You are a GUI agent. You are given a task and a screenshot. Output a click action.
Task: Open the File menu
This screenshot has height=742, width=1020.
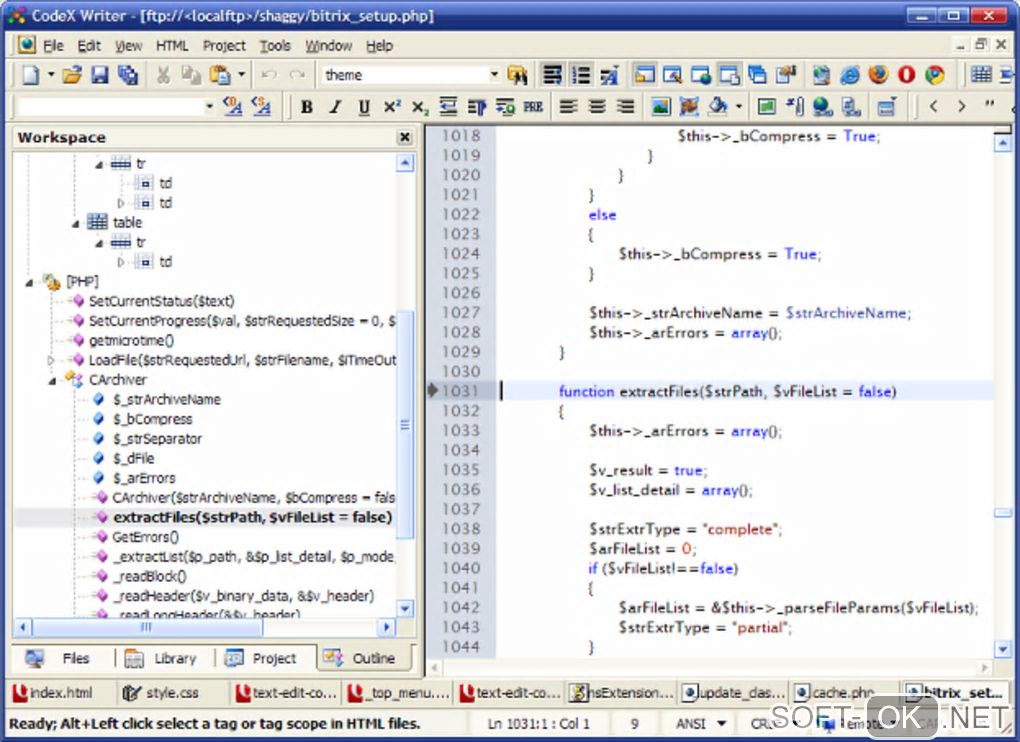[x=53, y=46]
